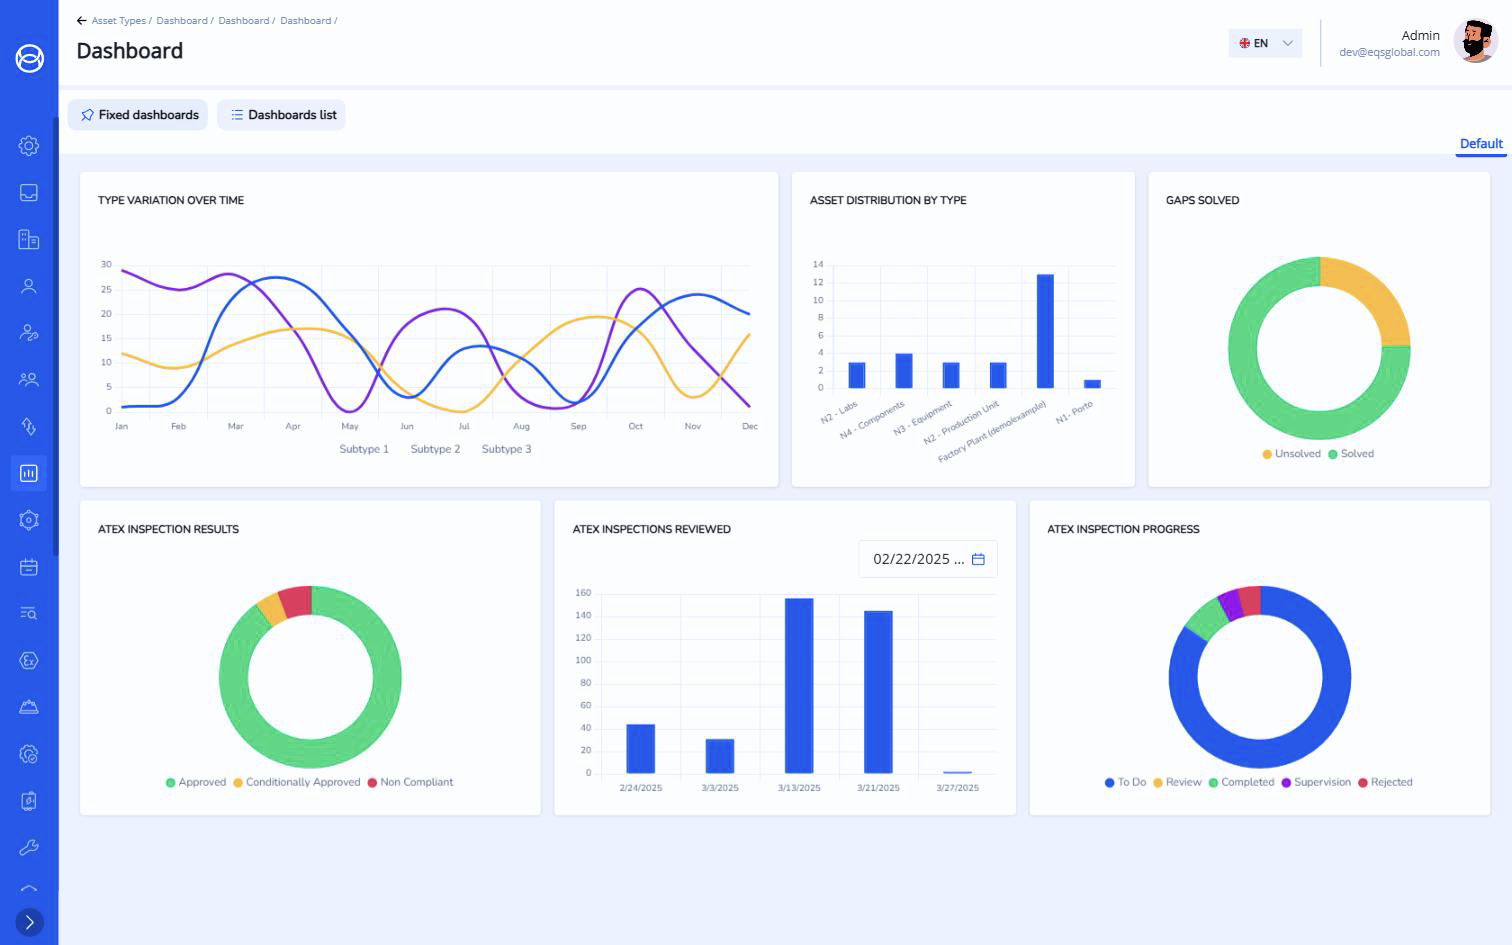Open the user group icon in sidebar
1512x945 pixels.
click(29, 380)
